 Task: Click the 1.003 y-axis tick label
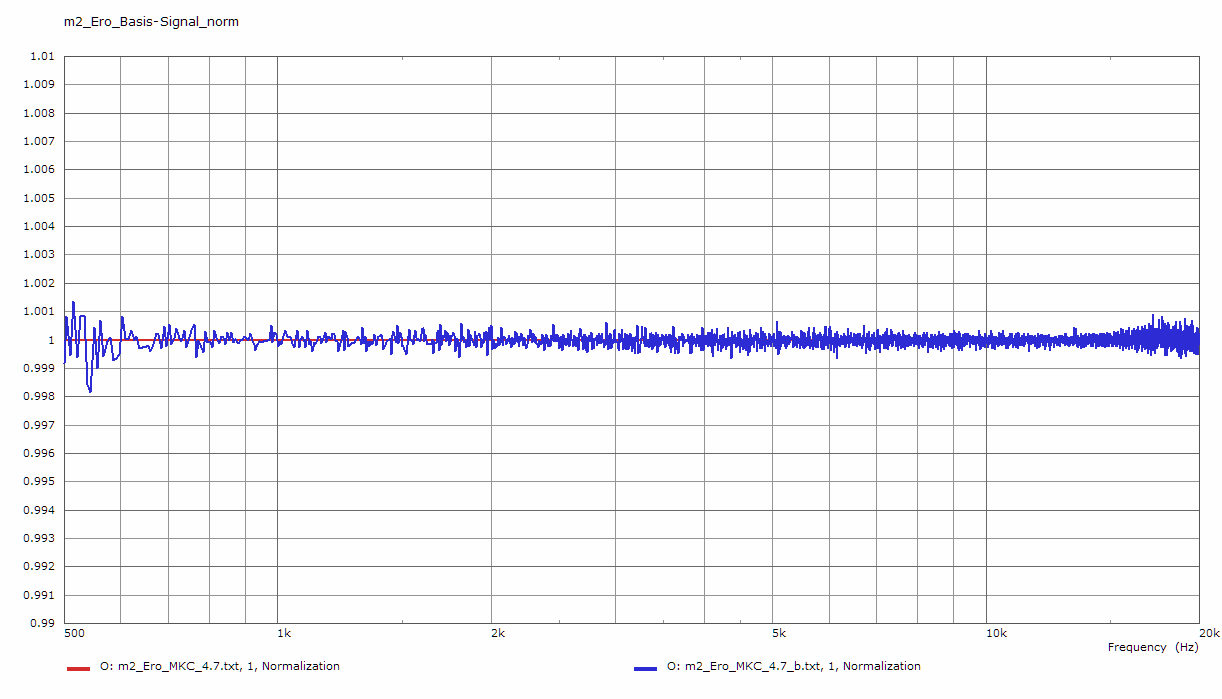[38, 255]
